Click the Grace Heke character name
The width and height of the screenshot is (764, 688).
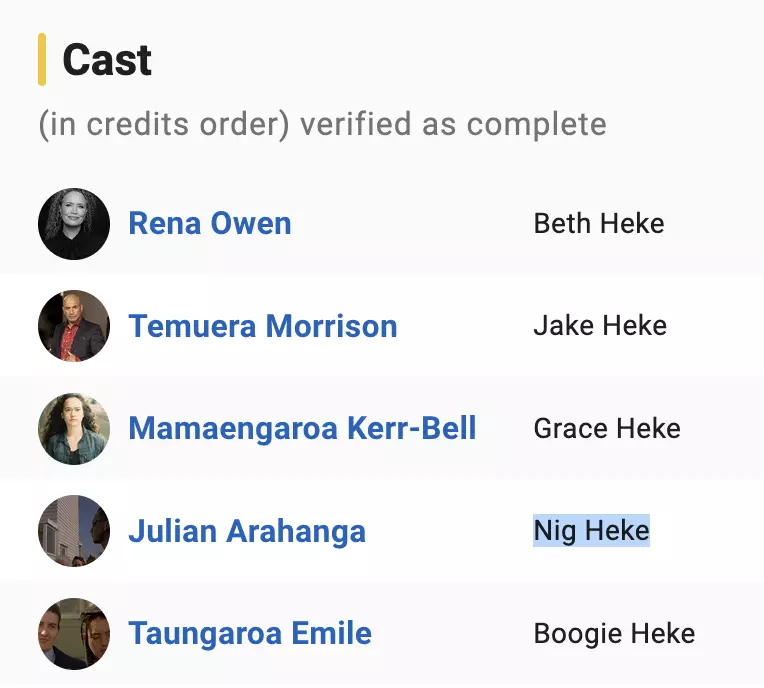coord(607,429)
